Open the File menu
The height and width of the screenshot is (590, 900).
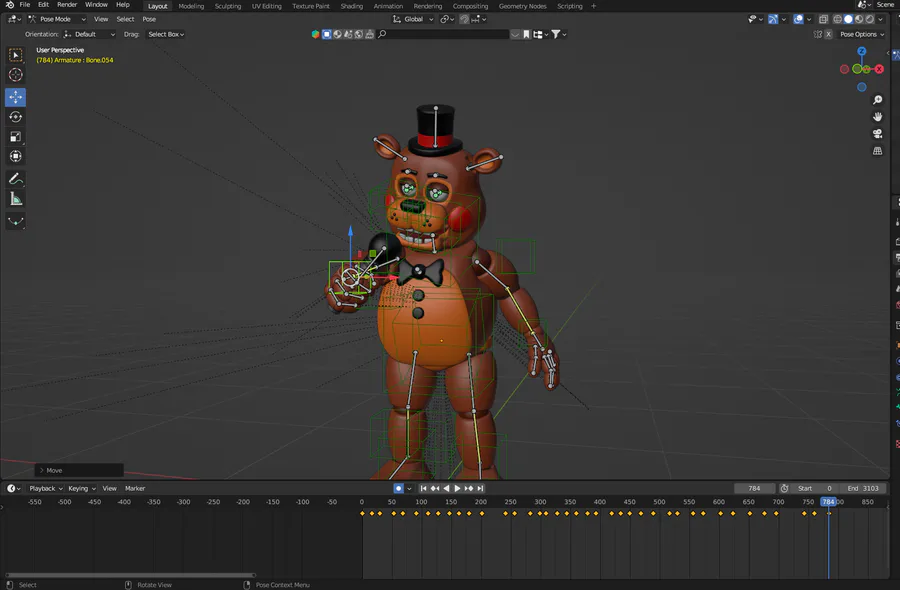[25, 5]
